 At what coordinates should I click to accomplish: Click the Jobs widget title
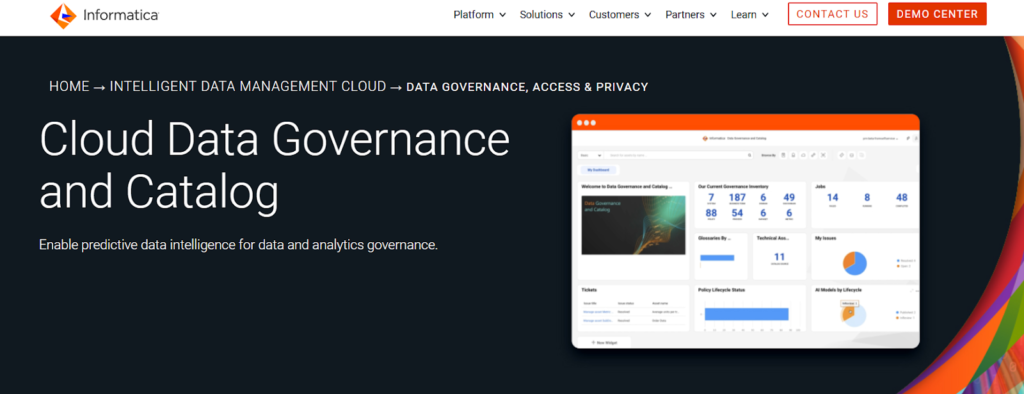820,186
